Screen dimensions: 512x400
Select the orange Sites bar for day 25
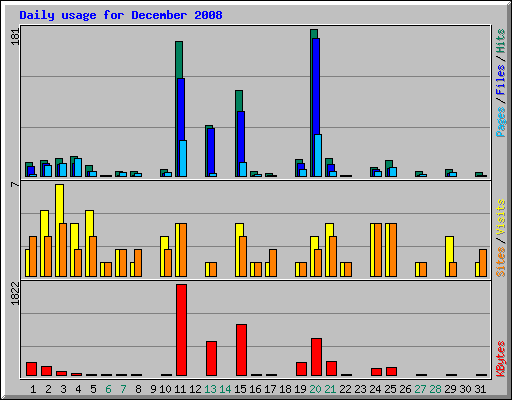[x=393, y=250]
